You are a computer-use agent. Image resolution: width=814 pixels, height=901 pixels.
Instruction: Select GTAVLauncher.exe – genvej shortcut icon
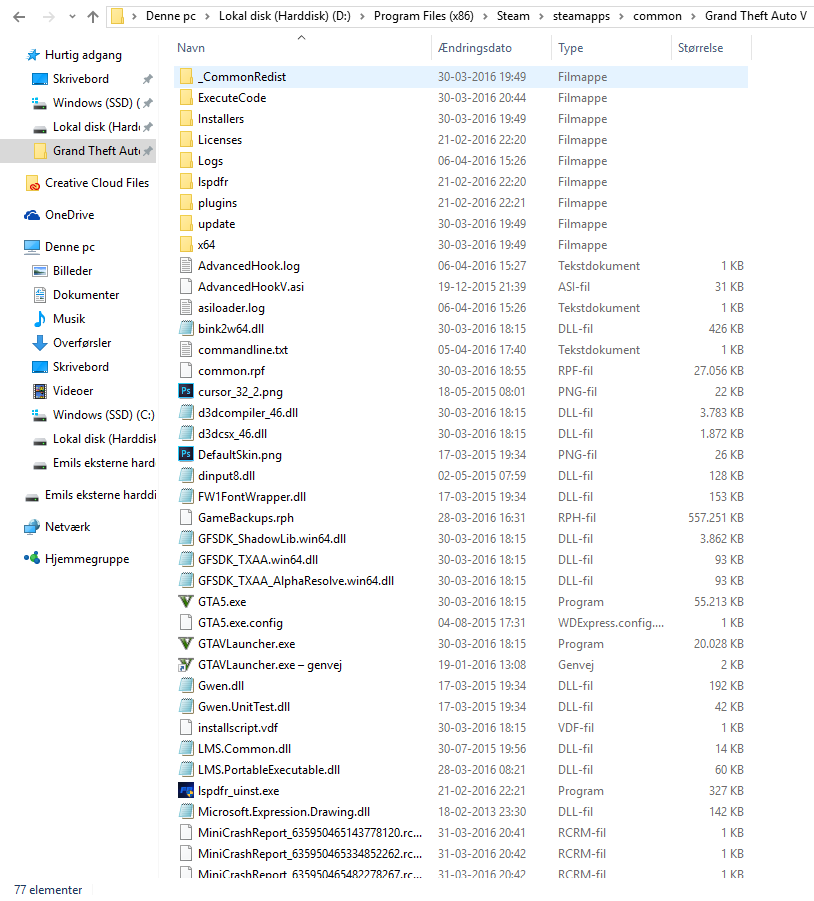click(x=186, y=665)
